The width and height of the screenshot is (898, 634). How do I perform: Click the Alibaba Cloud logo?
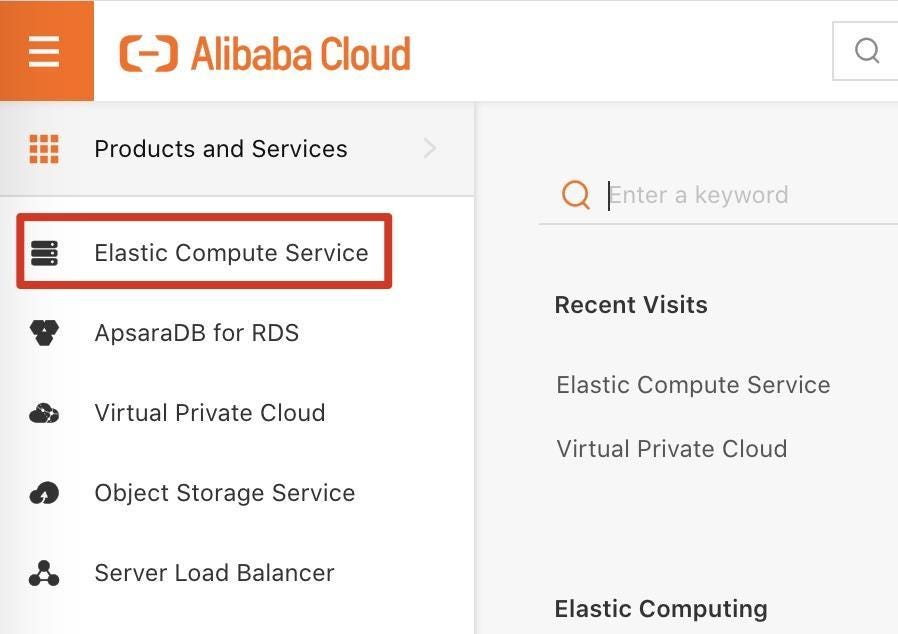pos(265,53)
